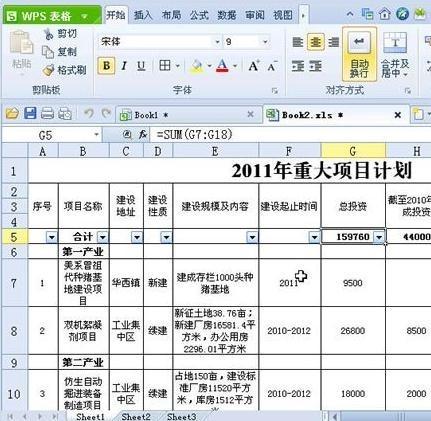Click the Copy (复制) icon

48,52
